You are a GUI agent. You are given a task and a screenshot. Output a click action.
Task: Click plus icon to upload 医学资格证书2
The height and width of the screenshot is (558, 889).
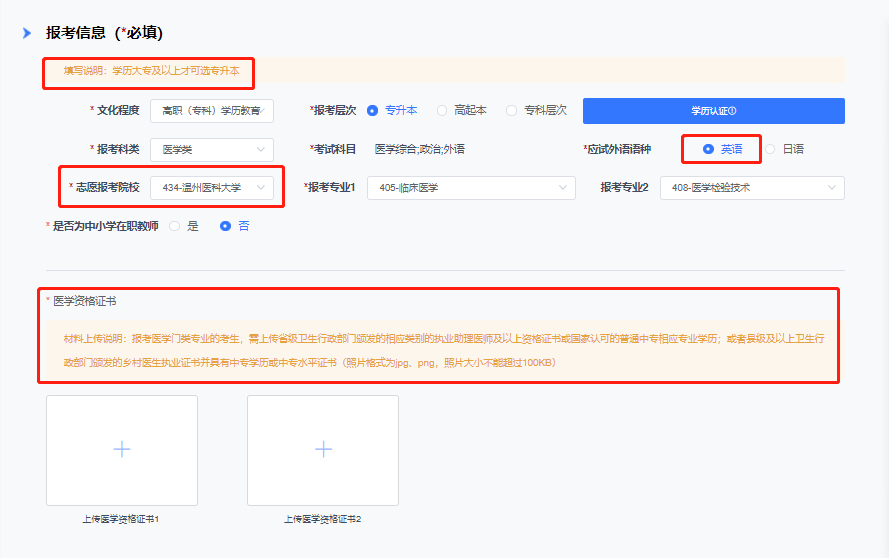[x=323, y=450]
